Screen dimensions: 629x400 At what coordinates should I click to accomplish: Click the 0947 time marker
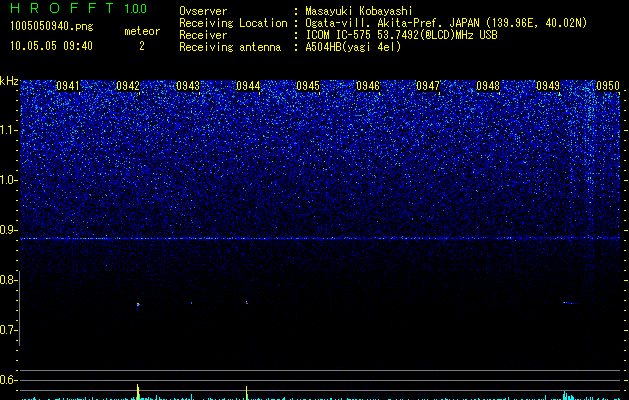point(428,86)
